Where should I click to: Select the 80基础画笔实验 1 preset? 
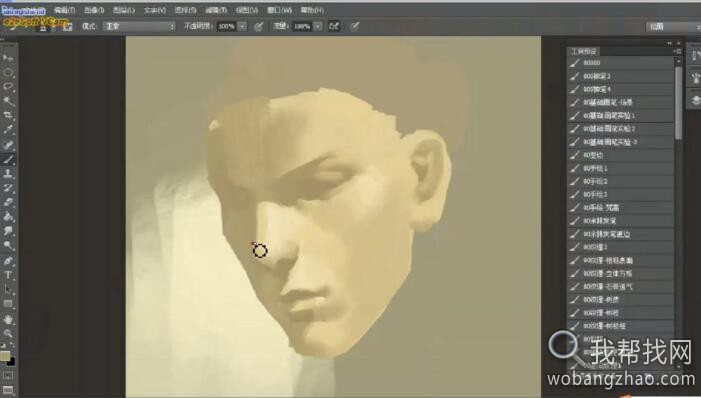coord(621,116)
